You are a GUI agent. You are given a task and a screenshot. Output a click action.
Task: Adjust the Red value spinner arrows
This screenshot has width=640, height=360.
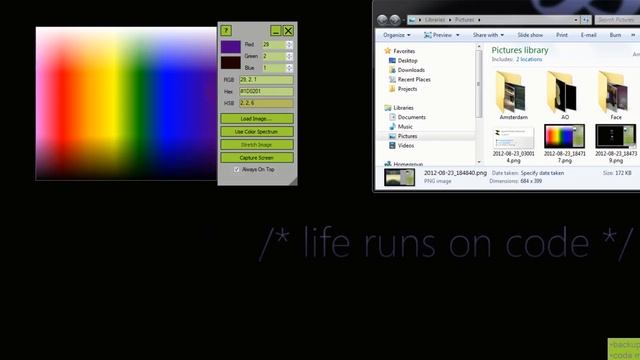click(289, 44)
